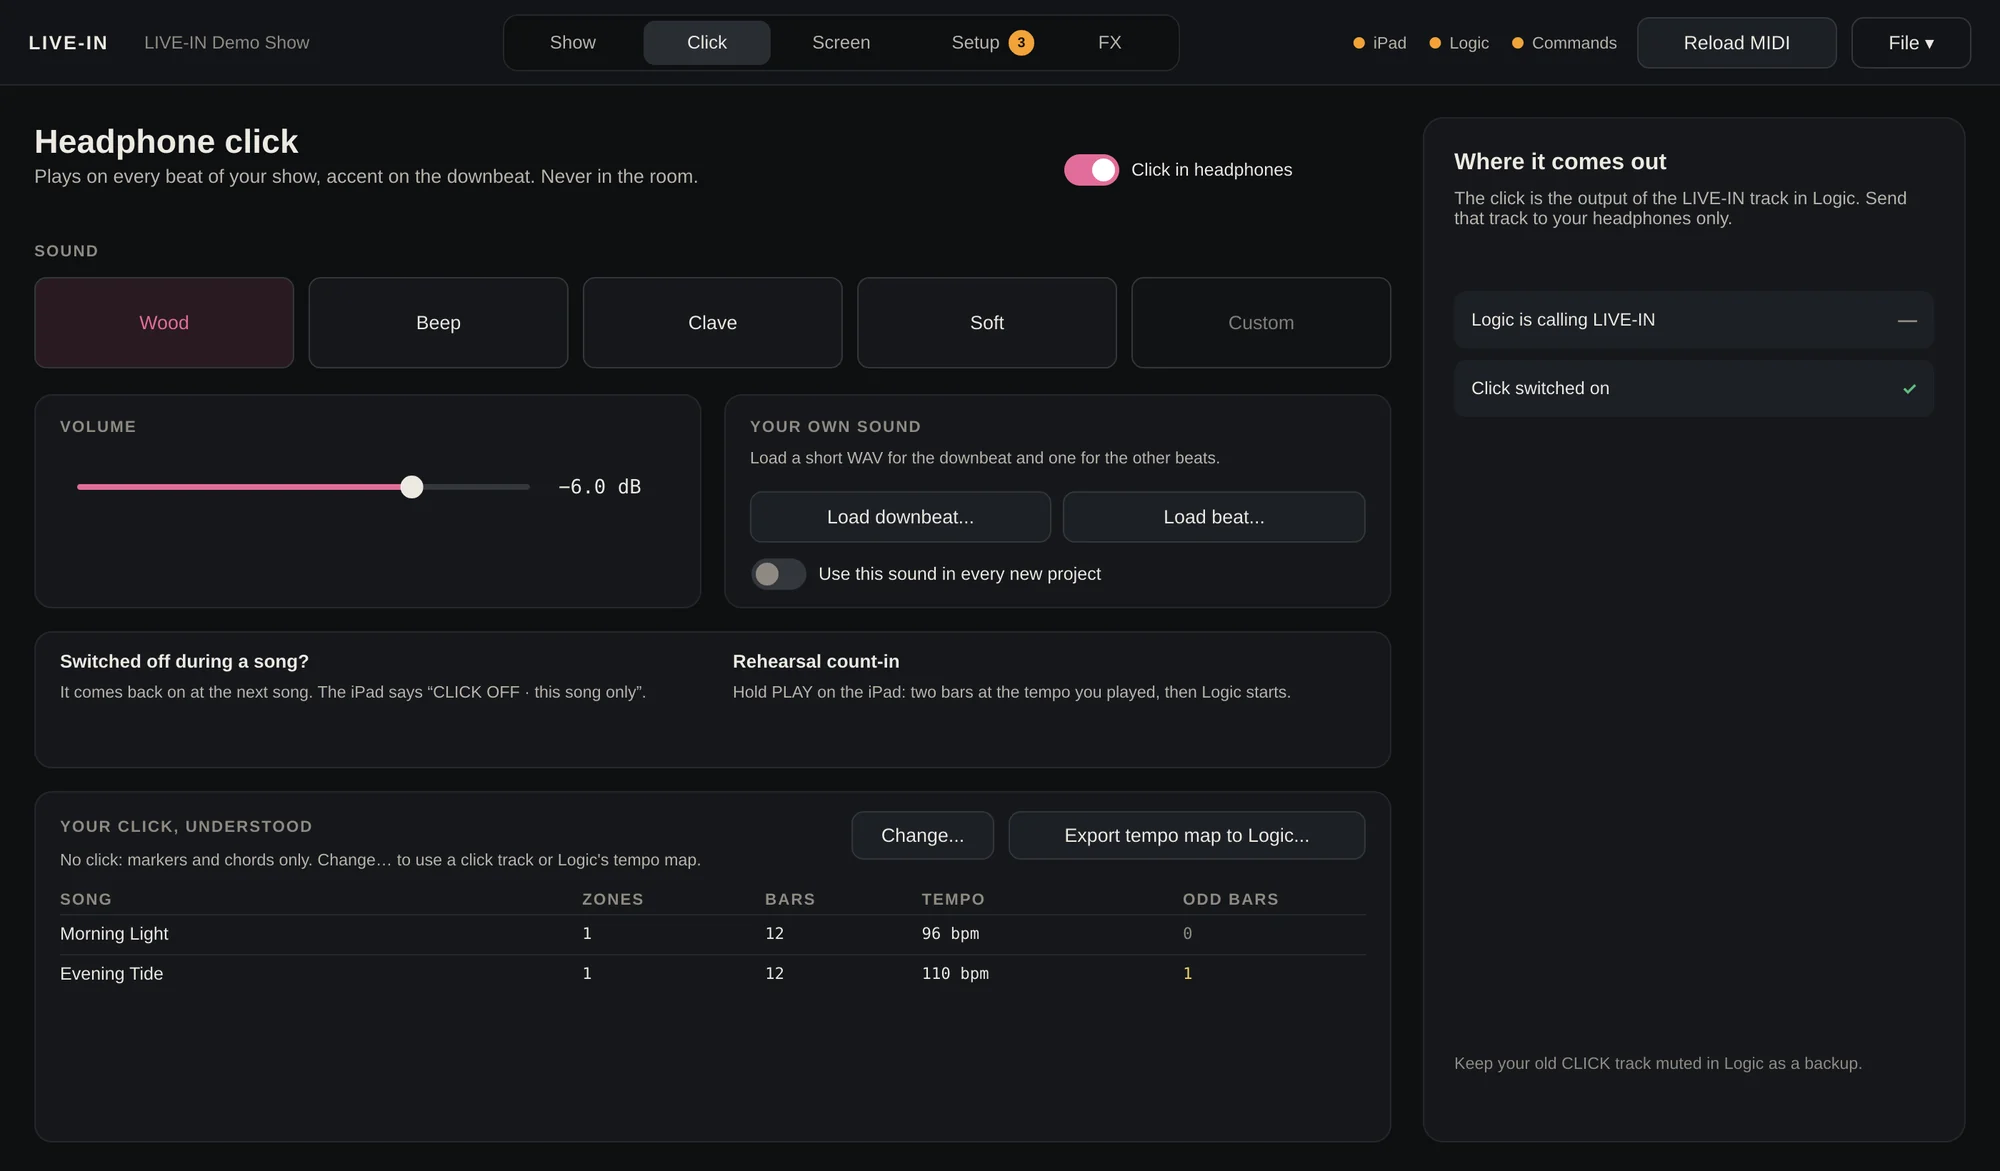Image resolution: width=2000 pixels, height=1171 pixels.
Task: Click the Commands status indicator
Action: (x=1564, y=43)
